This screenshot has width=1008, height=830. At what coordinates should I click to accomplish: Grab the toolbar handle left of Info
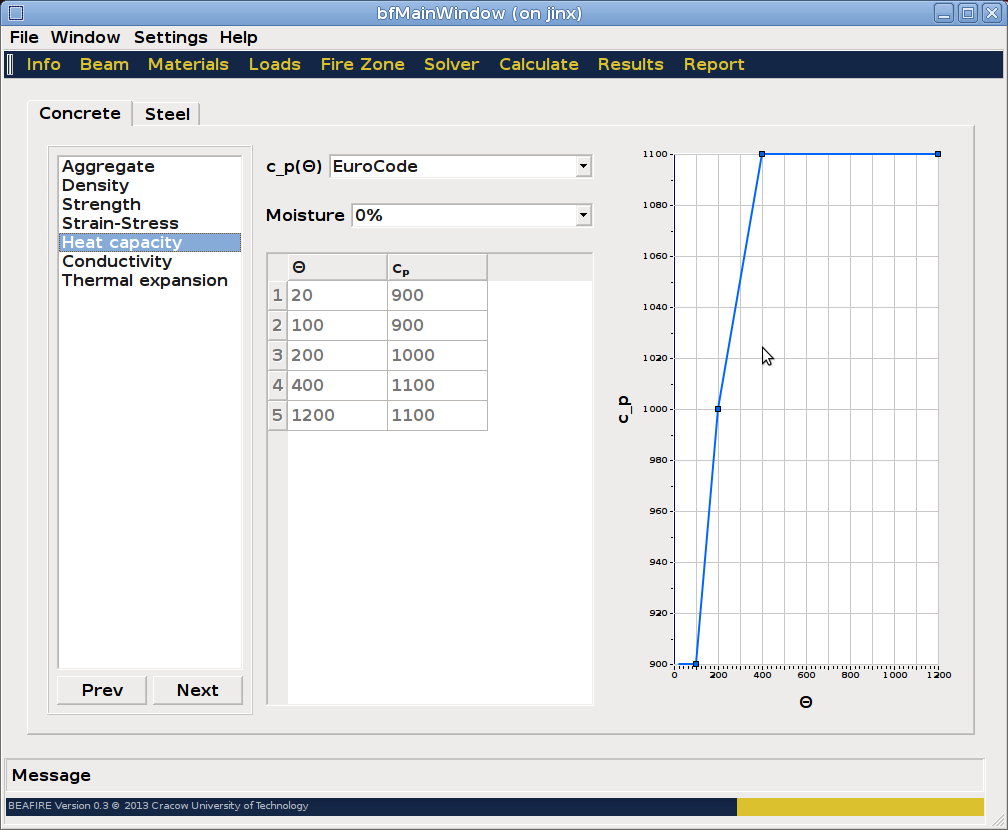pos(10,64)
